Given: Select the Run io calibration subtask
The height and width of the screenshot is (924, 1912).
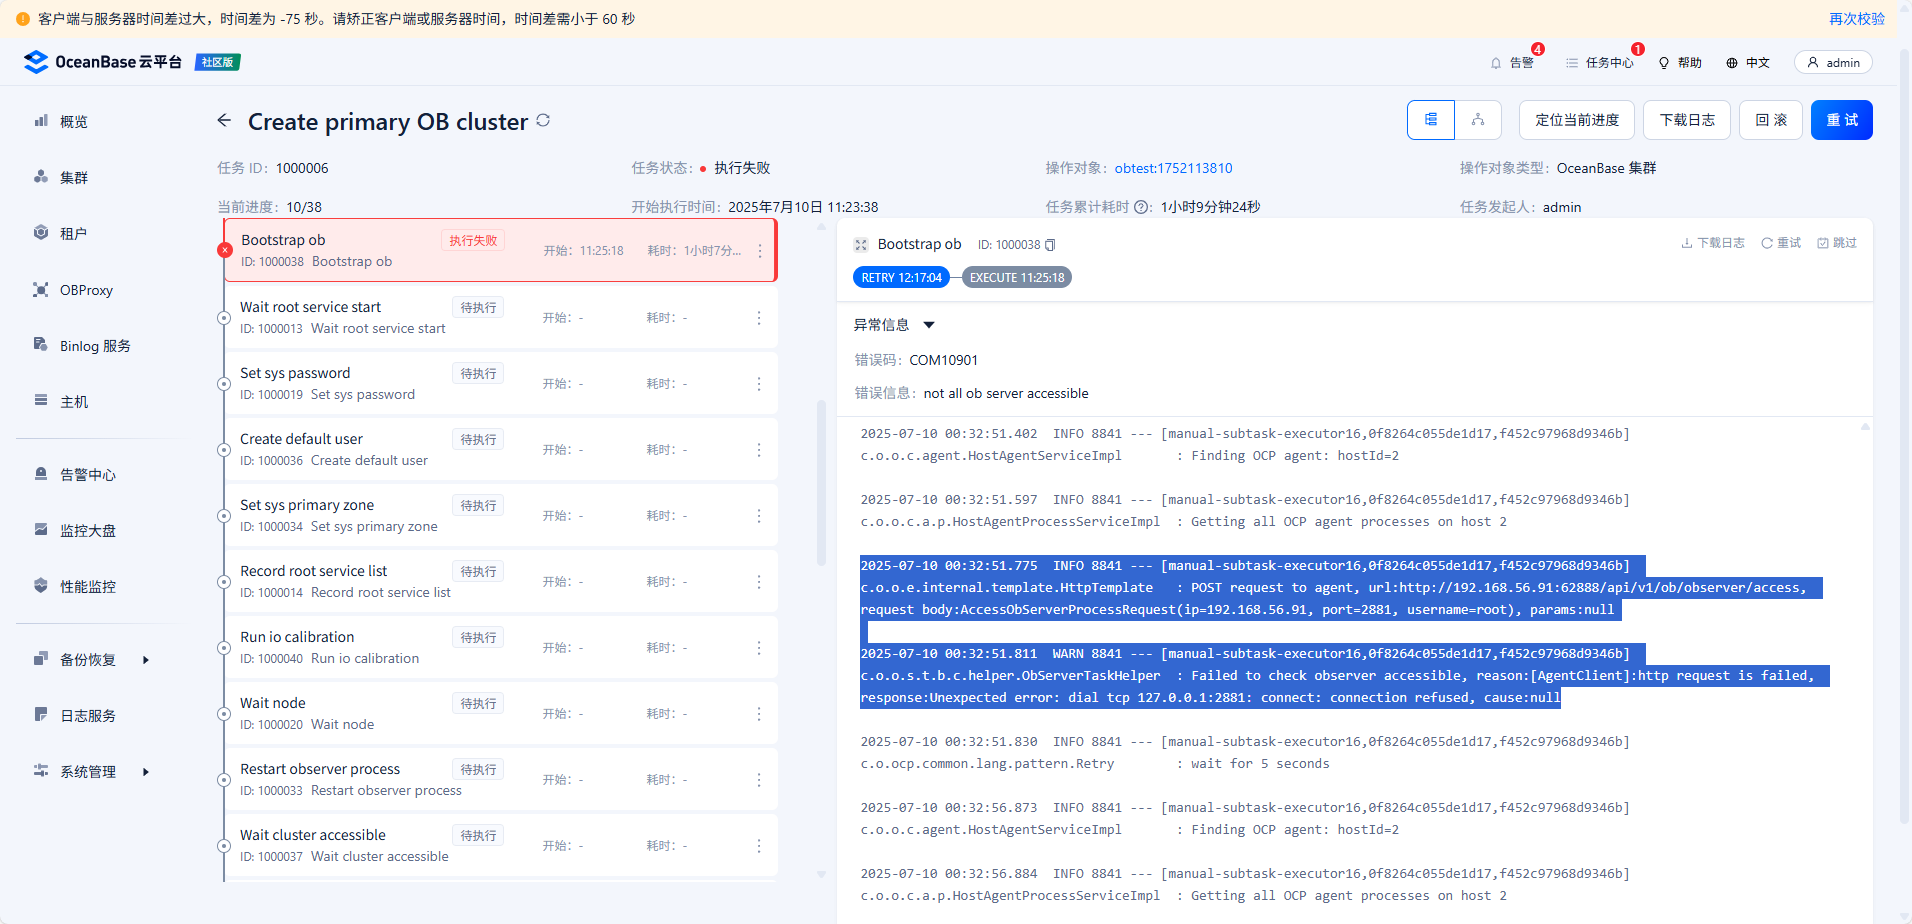Looking at the screenshot, I should pyautogui.click(x=500, y=647).
